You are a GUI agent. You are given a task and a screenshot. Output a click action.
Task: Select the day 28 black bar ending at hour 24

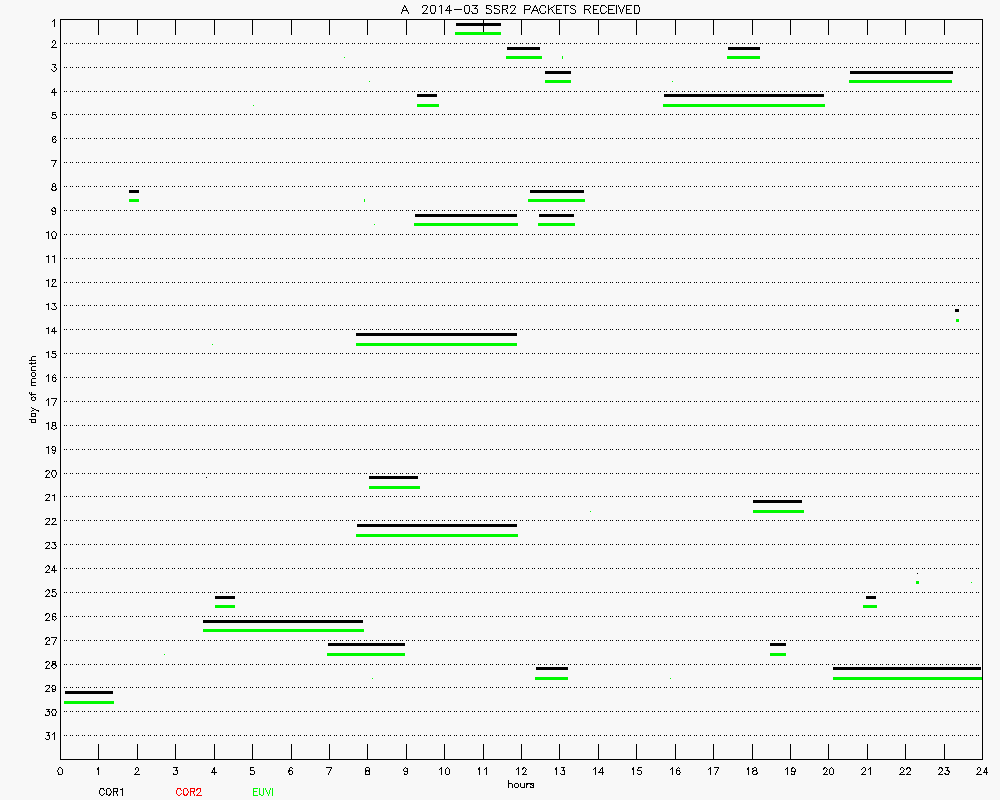(x=906, y=668)
